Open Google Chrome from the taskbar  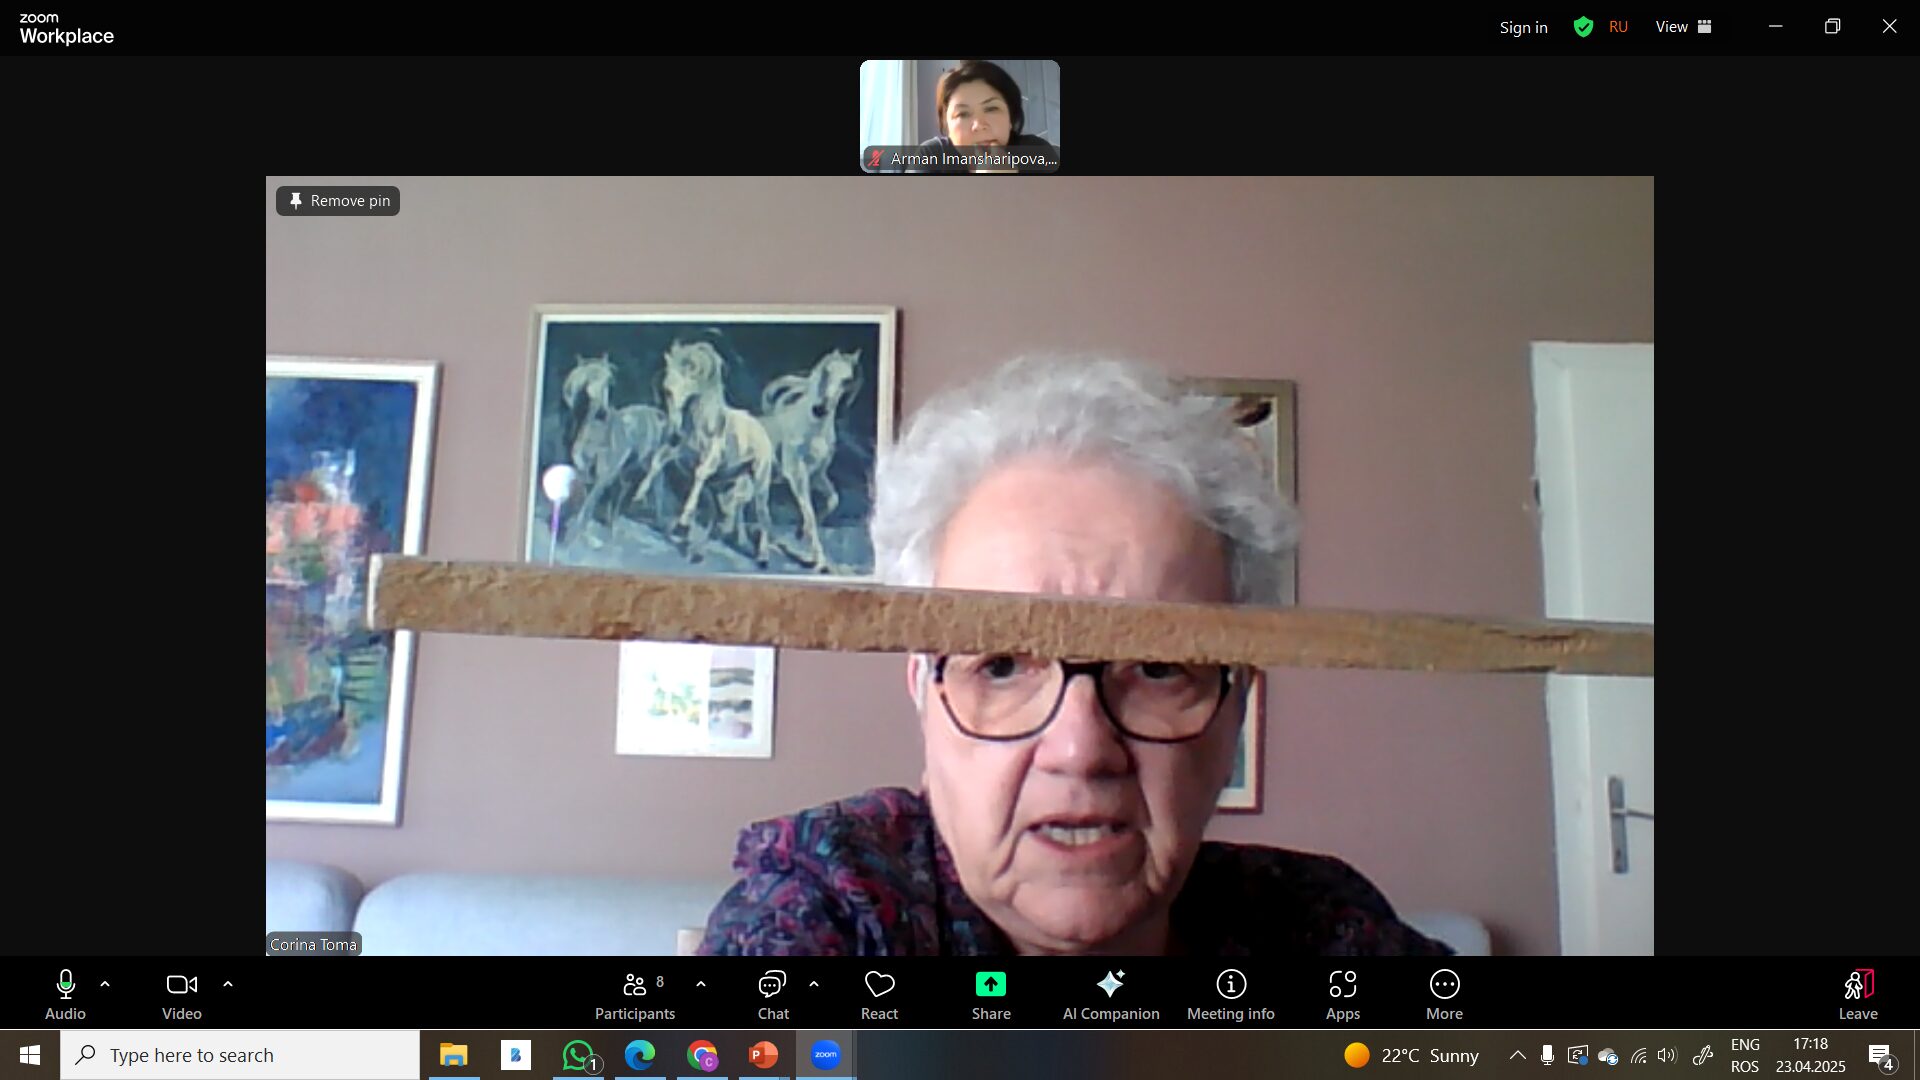[x=702, y=1055]
